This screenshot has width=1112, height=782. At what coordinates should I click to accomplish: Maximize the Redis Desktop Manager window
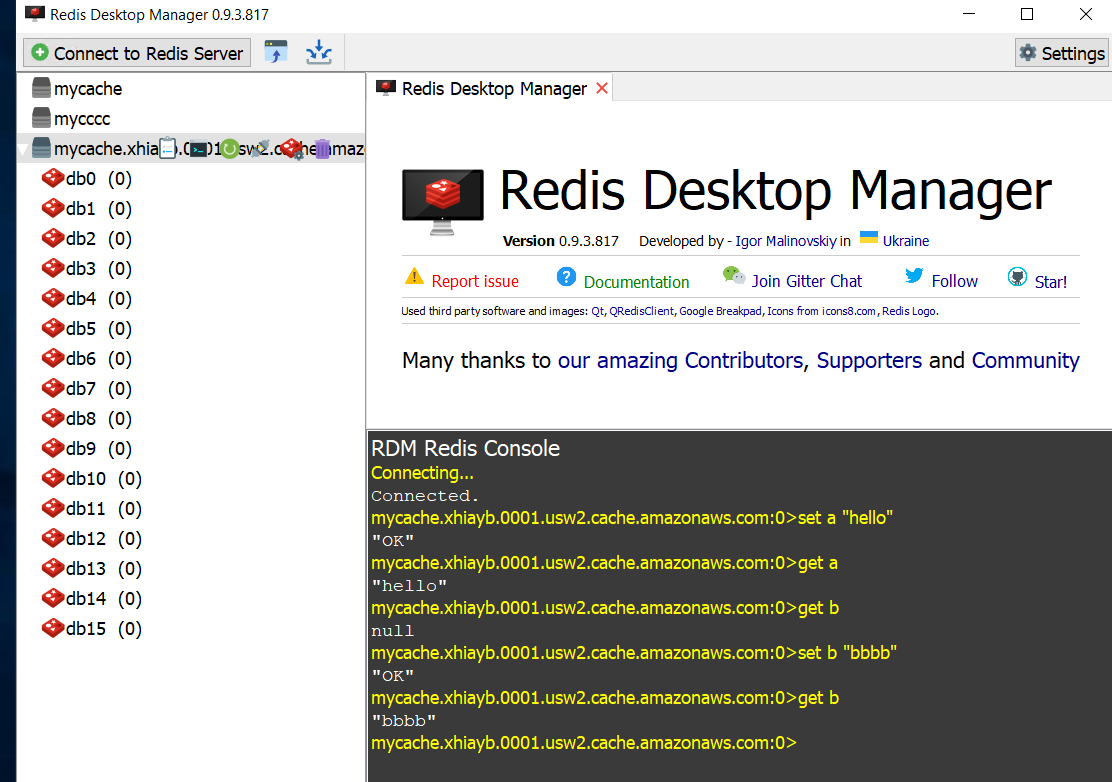coord(1027,14)
